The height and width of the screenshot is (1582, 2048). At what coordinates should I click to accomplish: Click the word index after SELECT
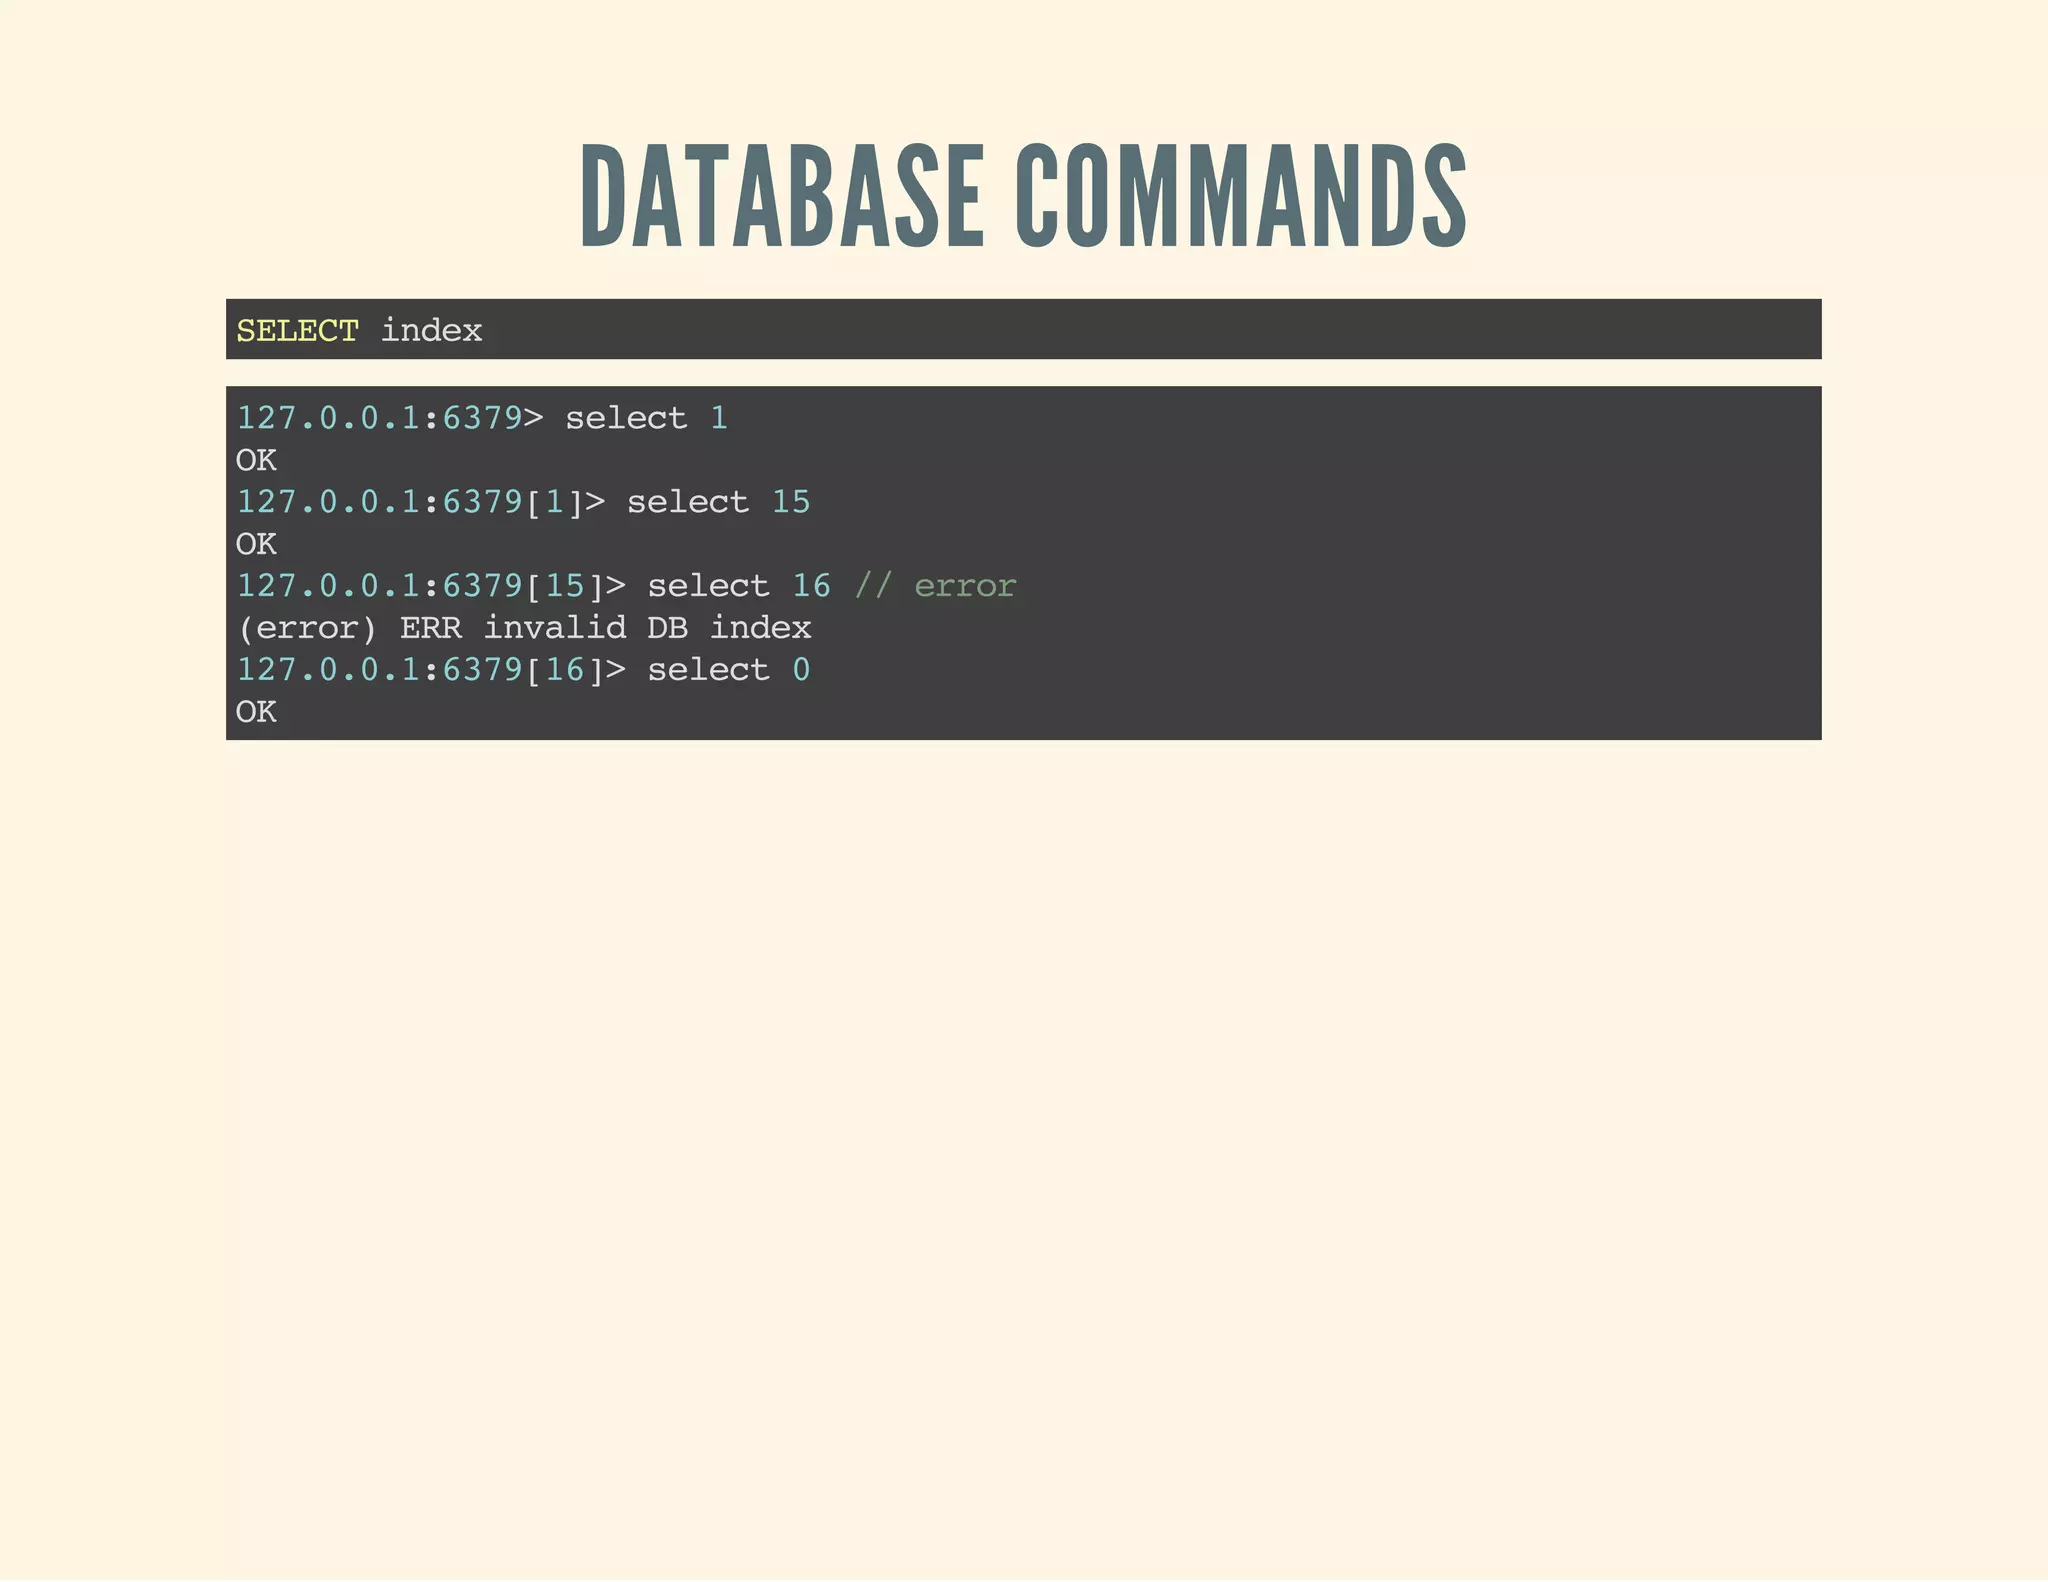pyautogui.click(x=431, y=331)
